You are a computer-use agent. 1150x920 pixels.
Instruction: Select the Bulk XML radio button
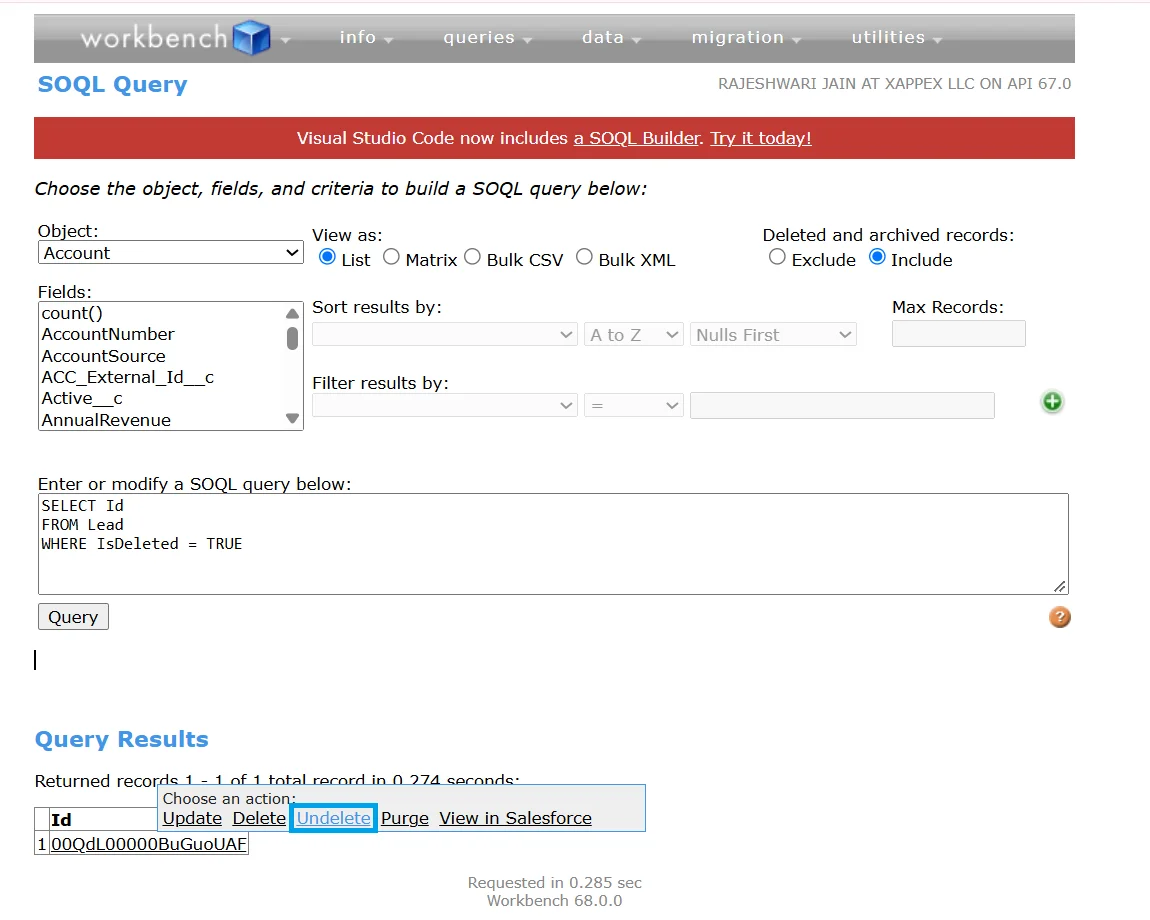click(x=584, y=257)
